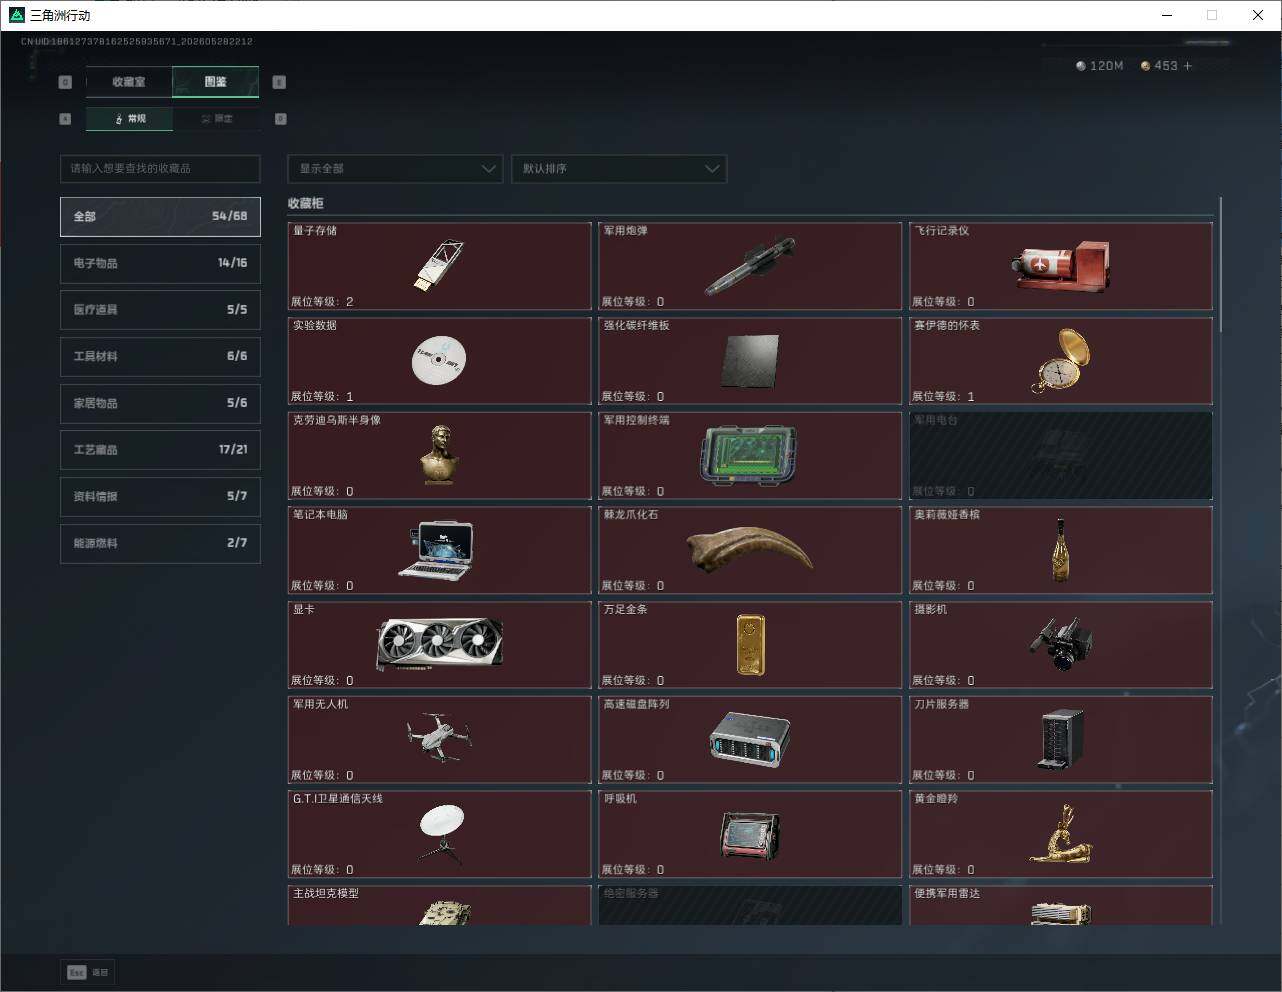Select the 奥莉薇娅香槟 champagne item
The image size is (1282, 992).
(1061, 550)
